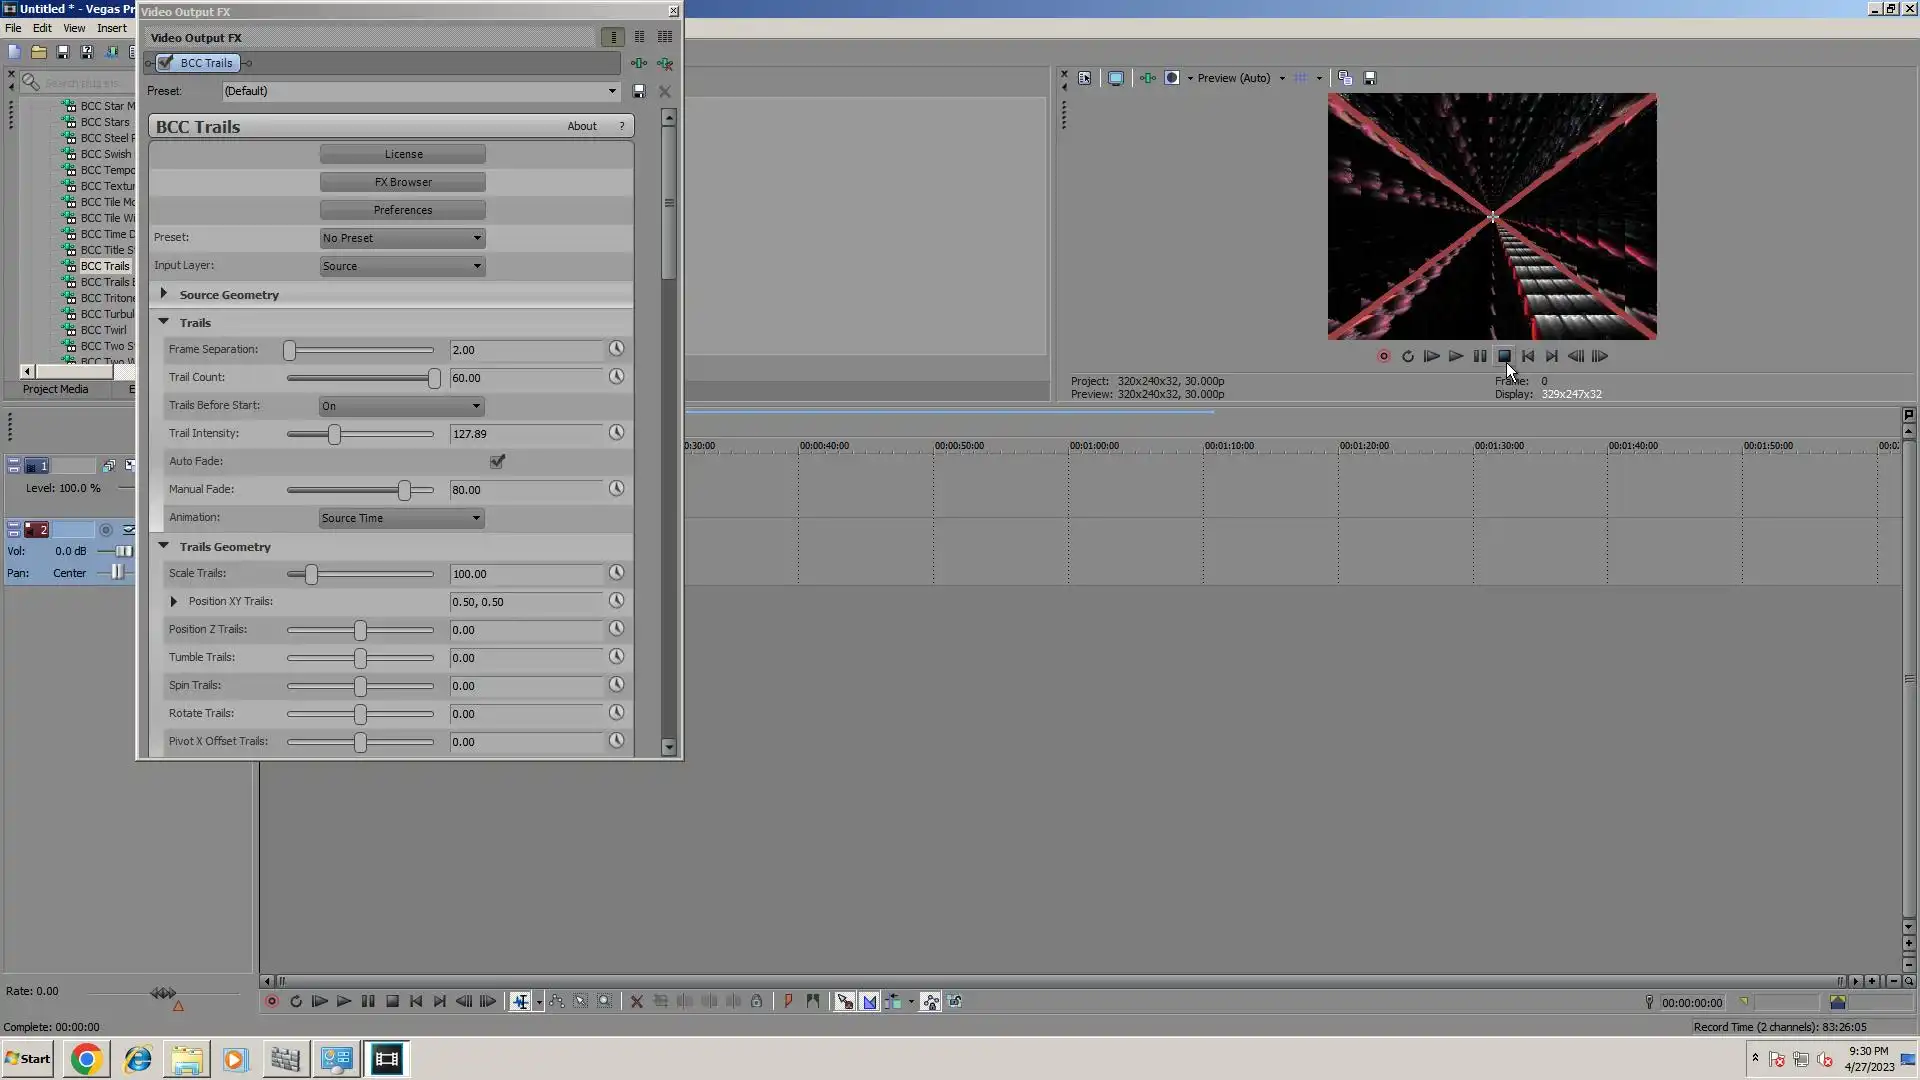Click the Preferences button
Viewport: 1920px width, 1080px height.
(403, 210)
